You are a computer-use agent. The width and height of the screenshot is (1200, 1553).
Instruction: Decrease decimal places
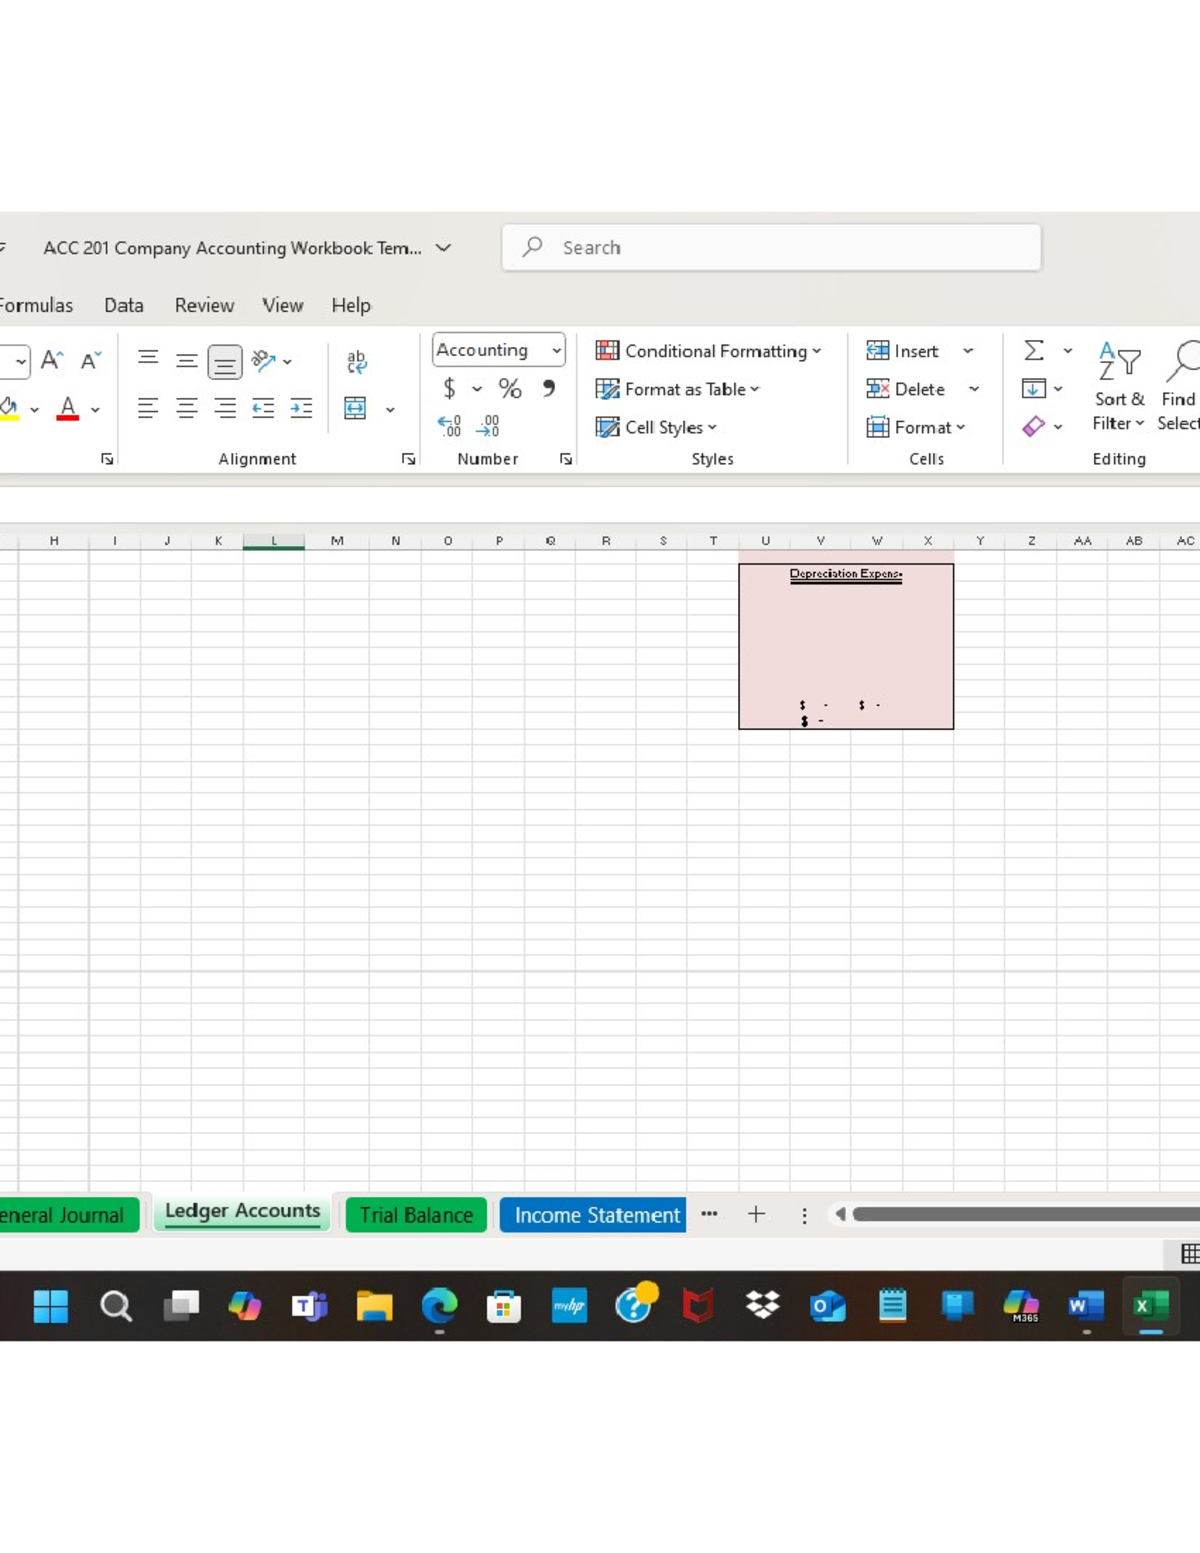[x=487, y=425]
